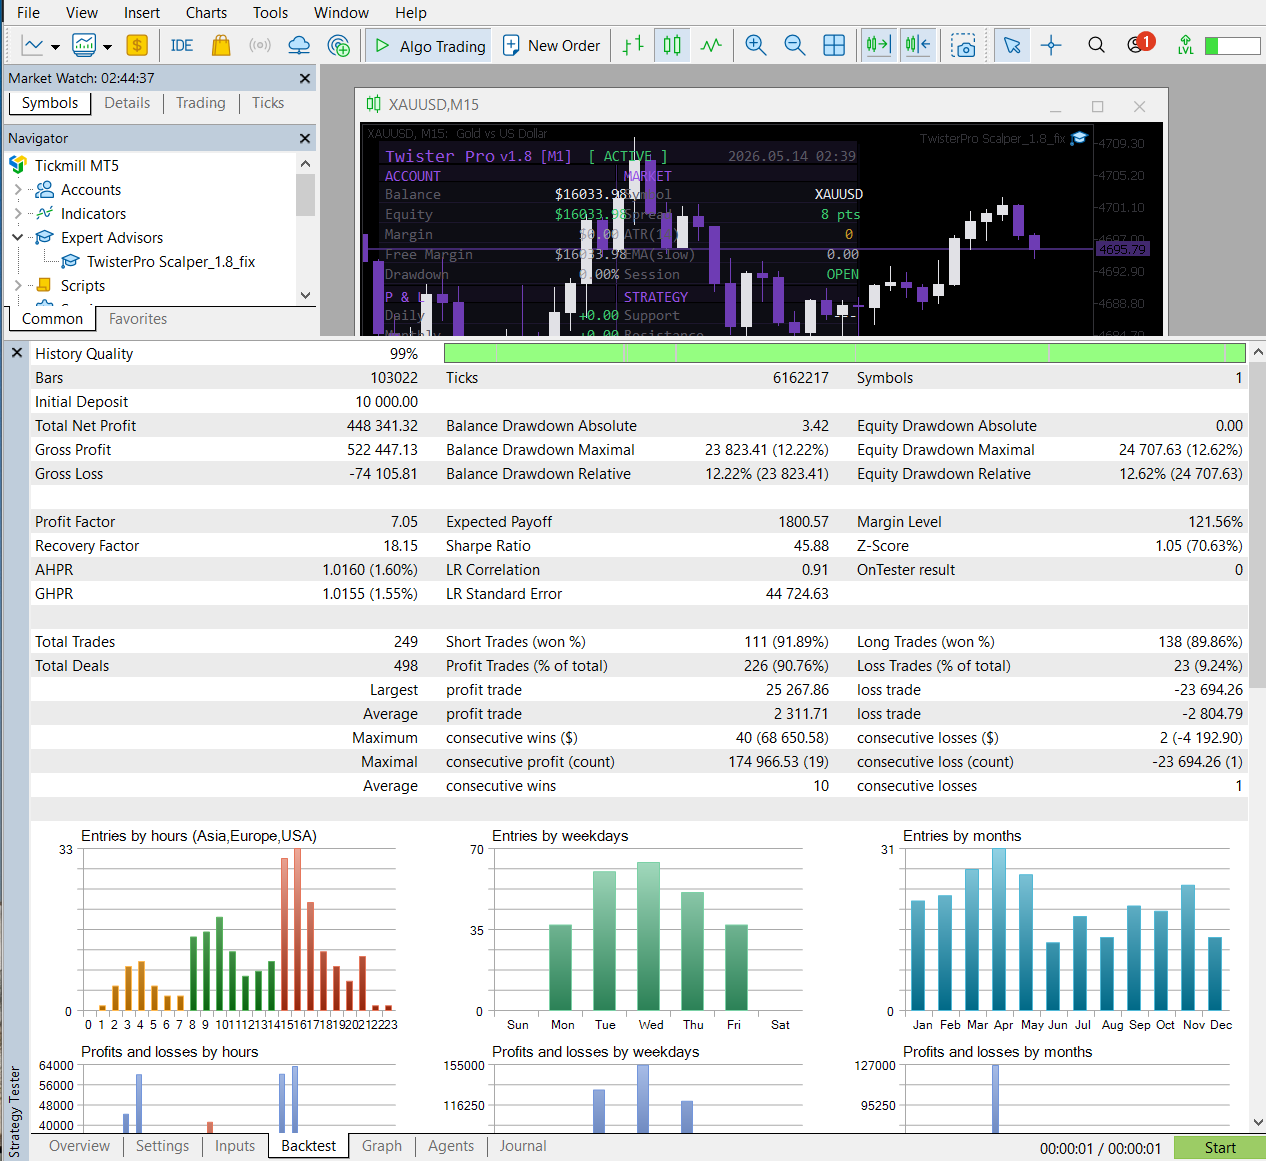The image size is (1266, 1161).
Task: Open the new chart line icon
Action: (x=33, y=45)
